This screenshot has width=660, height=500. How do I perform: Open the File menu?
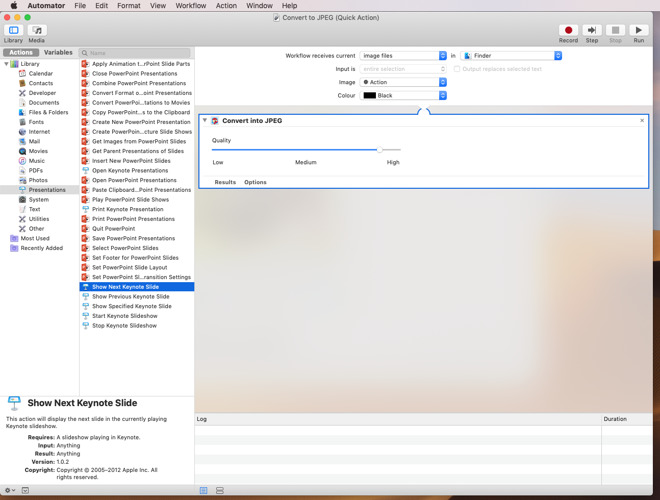80,5
